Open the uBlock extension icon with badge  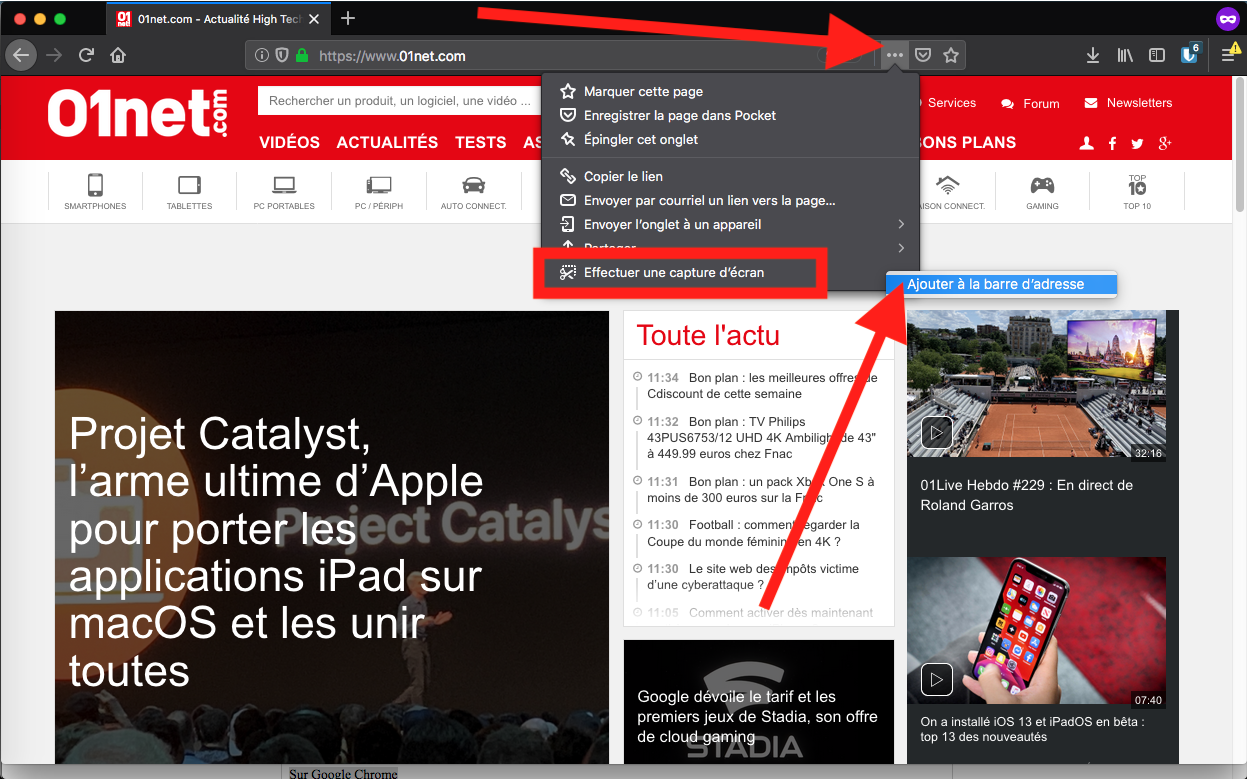click(x=1190, y=54)
